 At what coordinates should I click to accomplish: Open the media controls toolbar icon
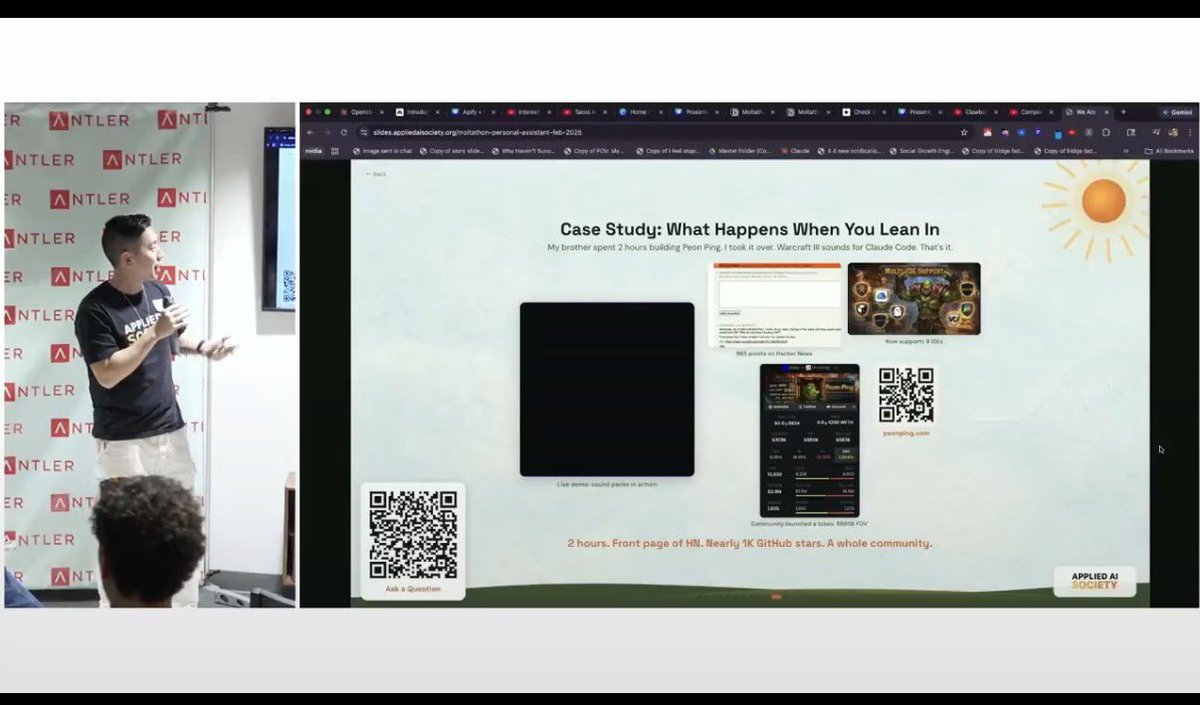(1156, 132)
